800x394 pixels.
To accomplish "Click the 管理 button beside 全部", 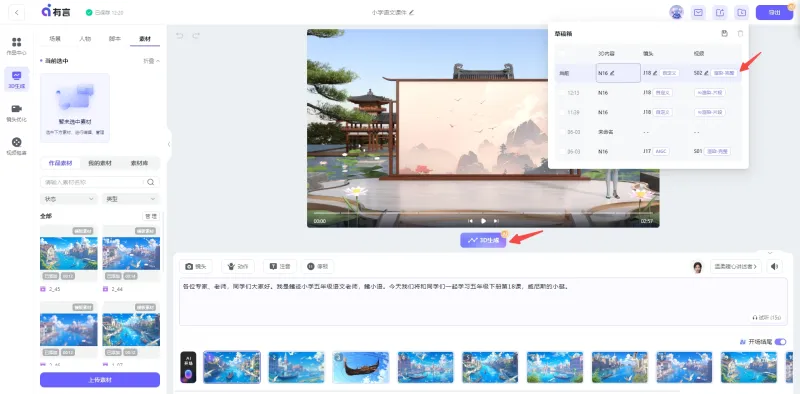I will coord(151,216).
